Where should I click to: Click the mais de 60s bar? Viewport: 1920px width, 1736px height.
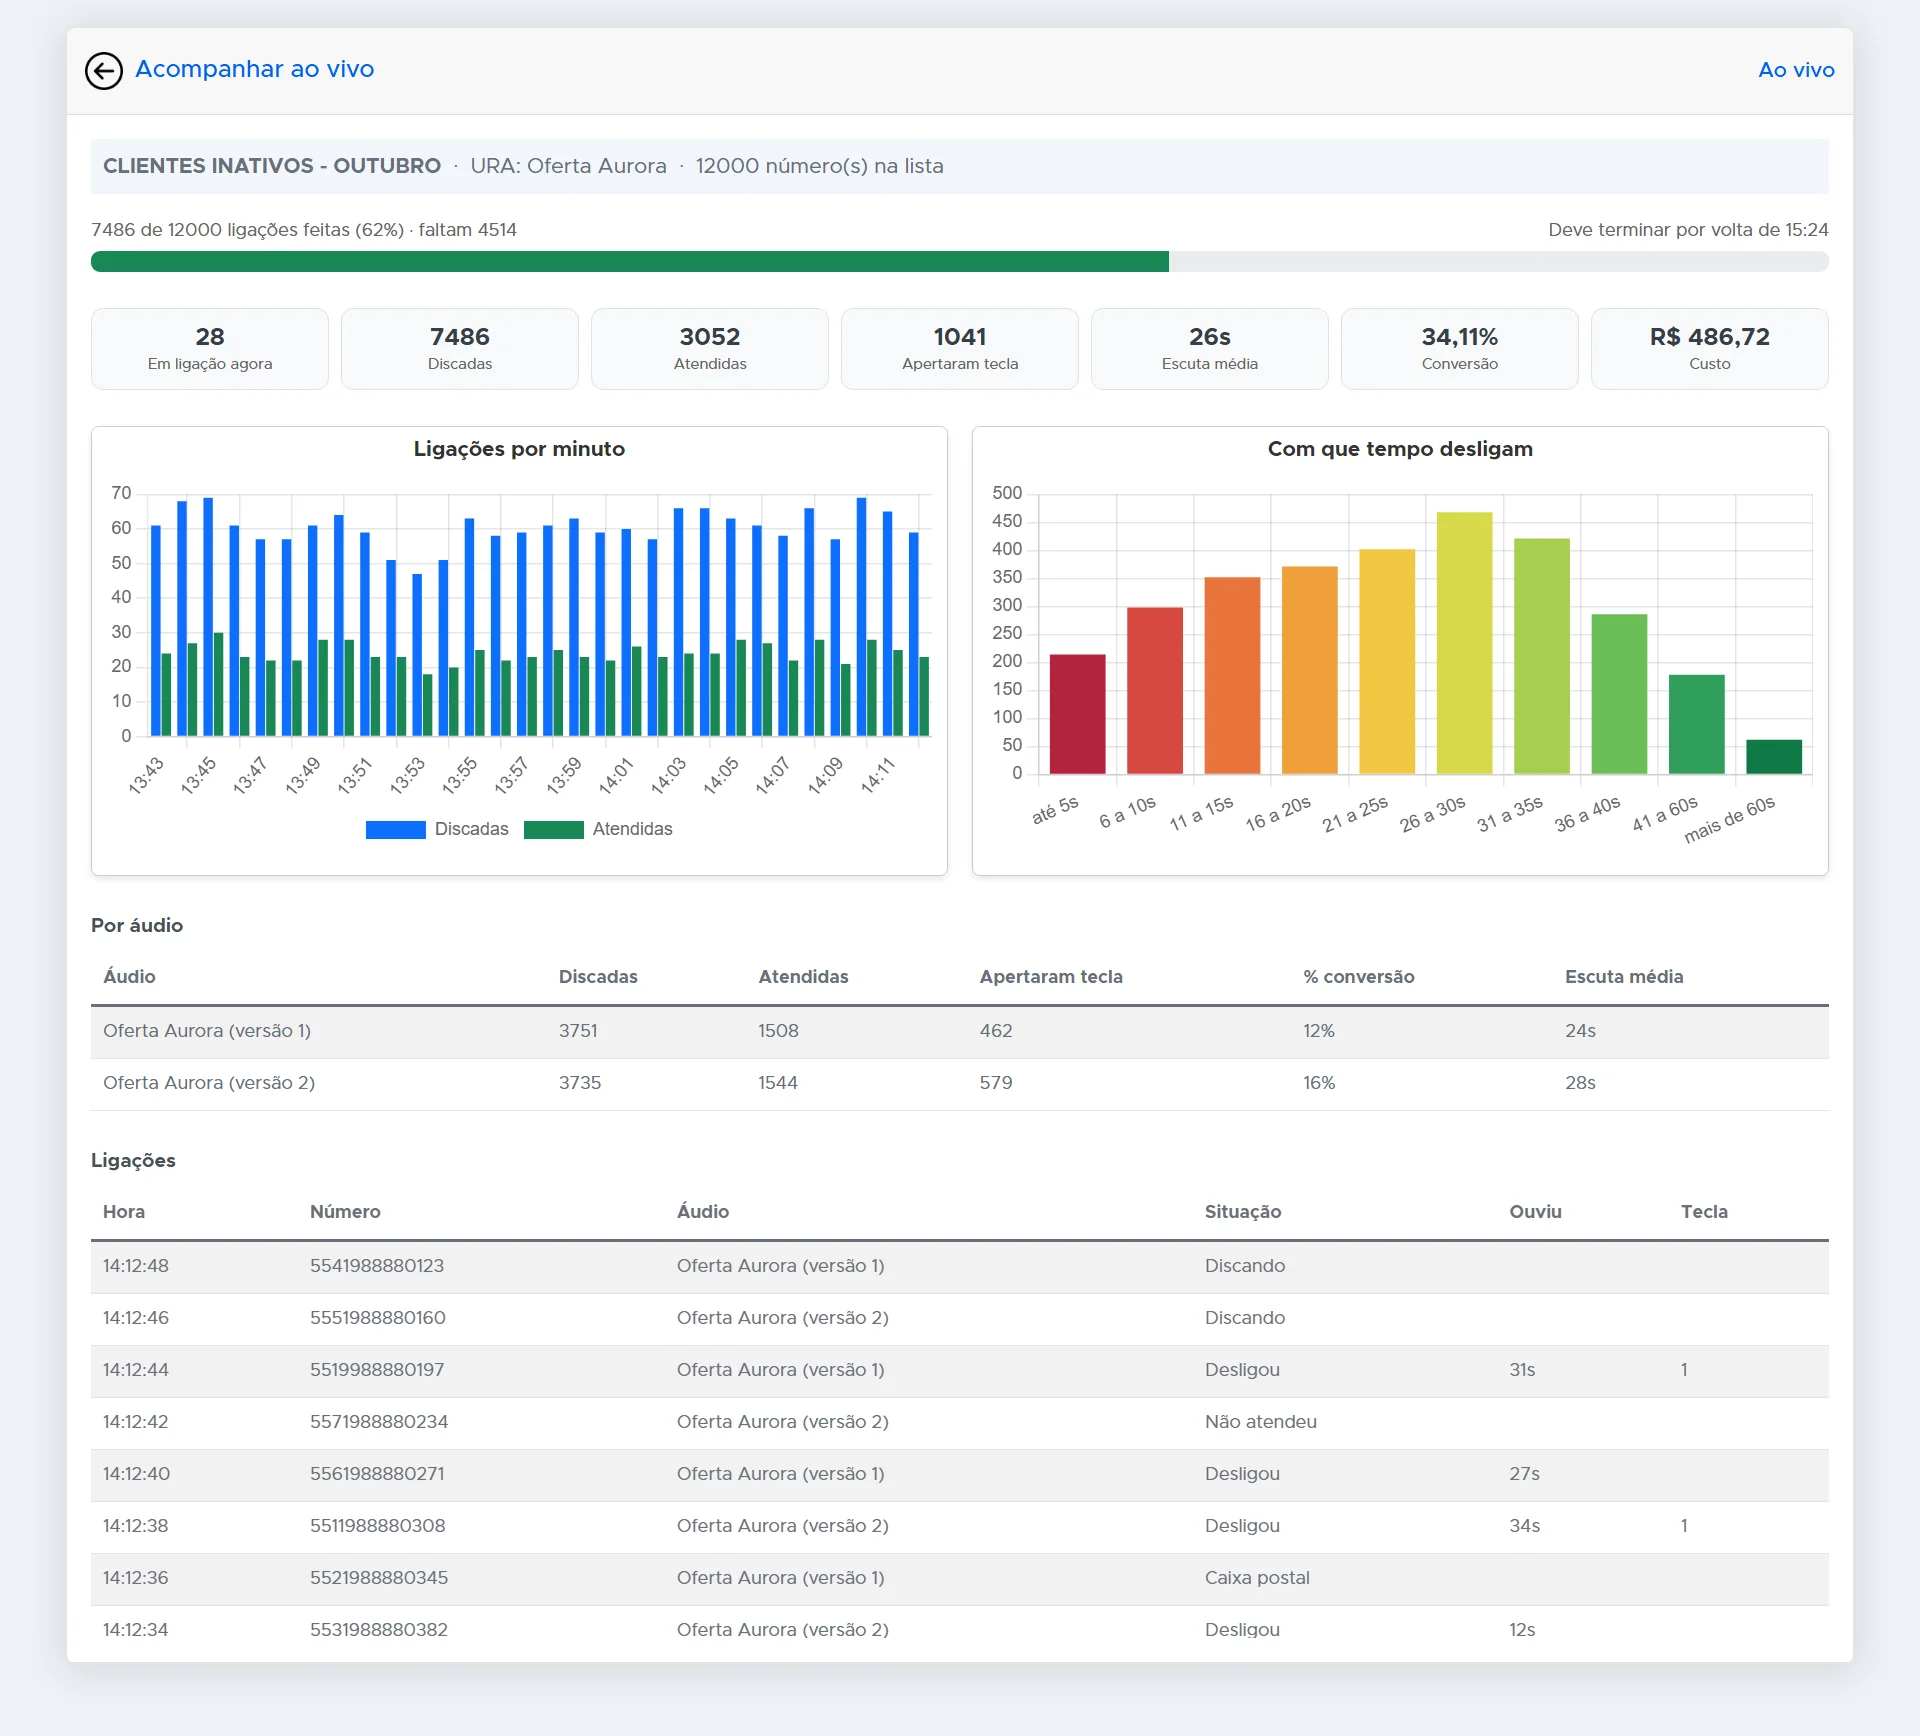(1774, 757)
